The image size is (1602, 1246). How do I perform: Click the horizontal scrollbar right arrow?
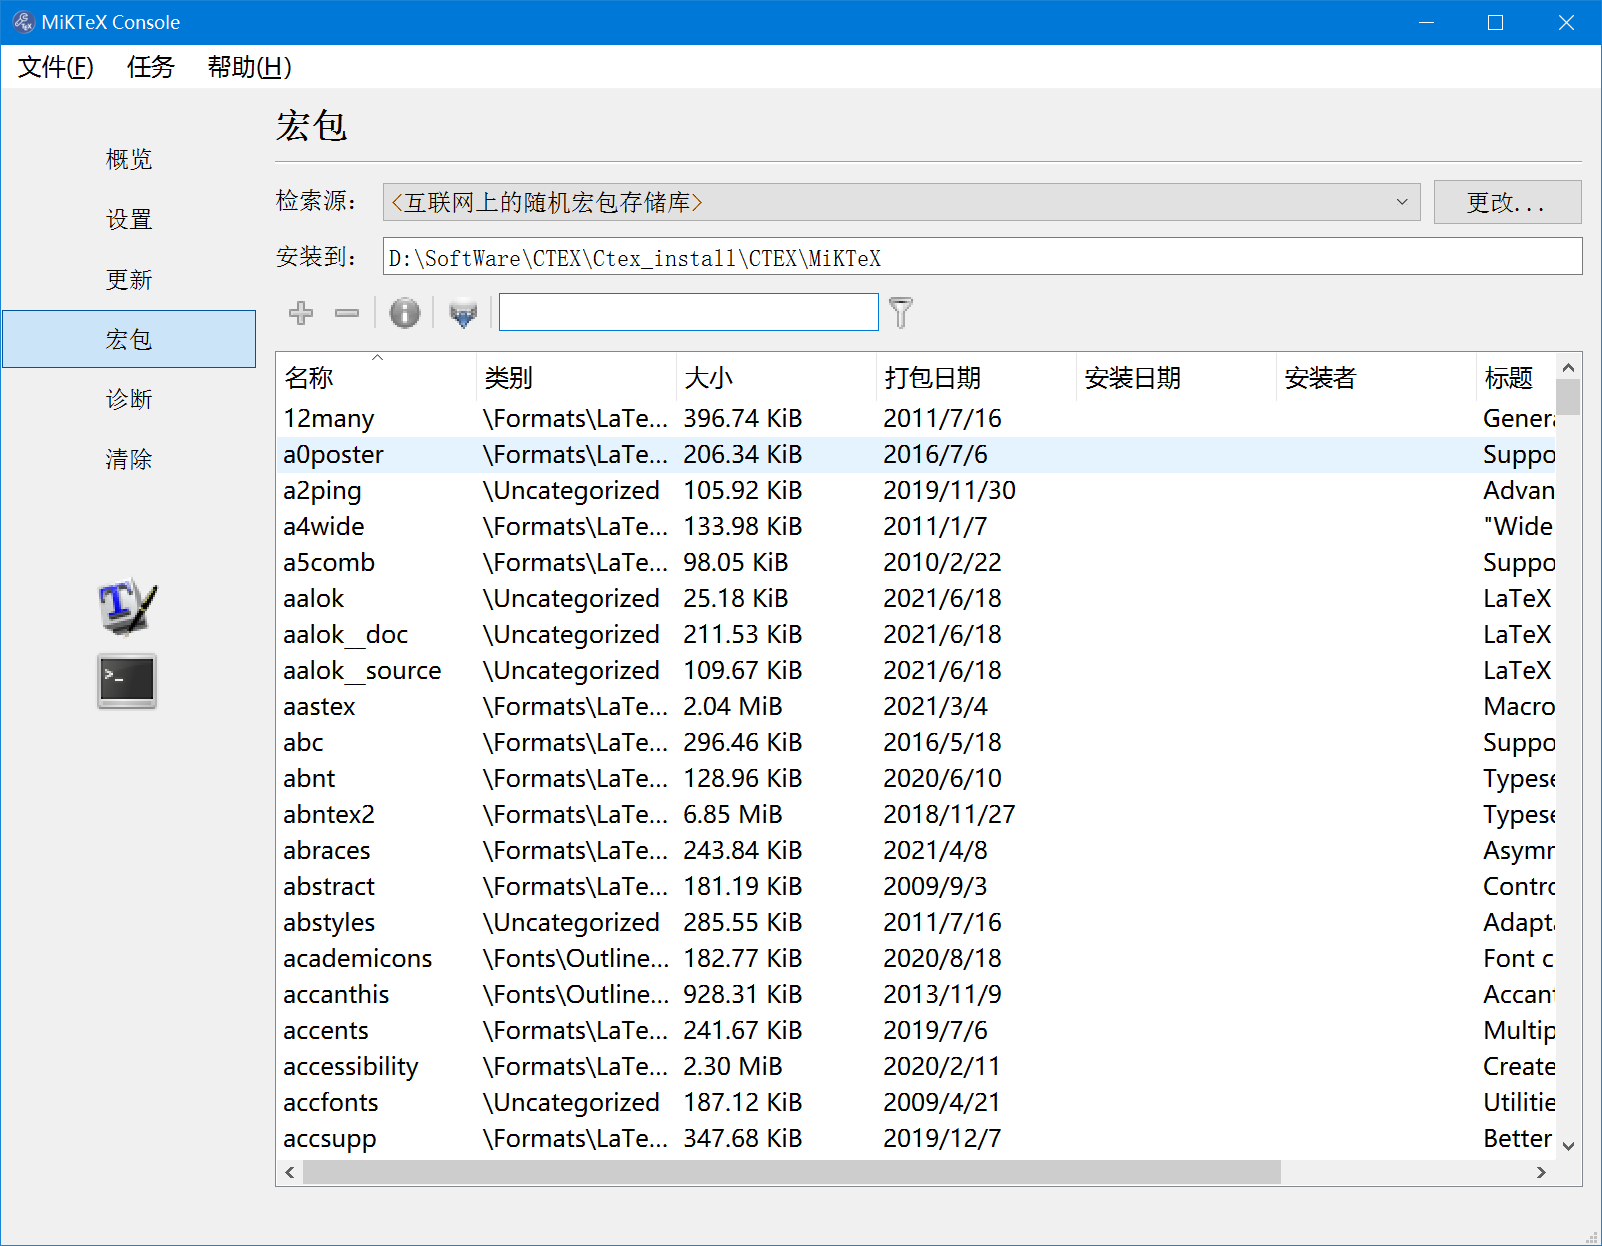(x=1541, y=1172)
